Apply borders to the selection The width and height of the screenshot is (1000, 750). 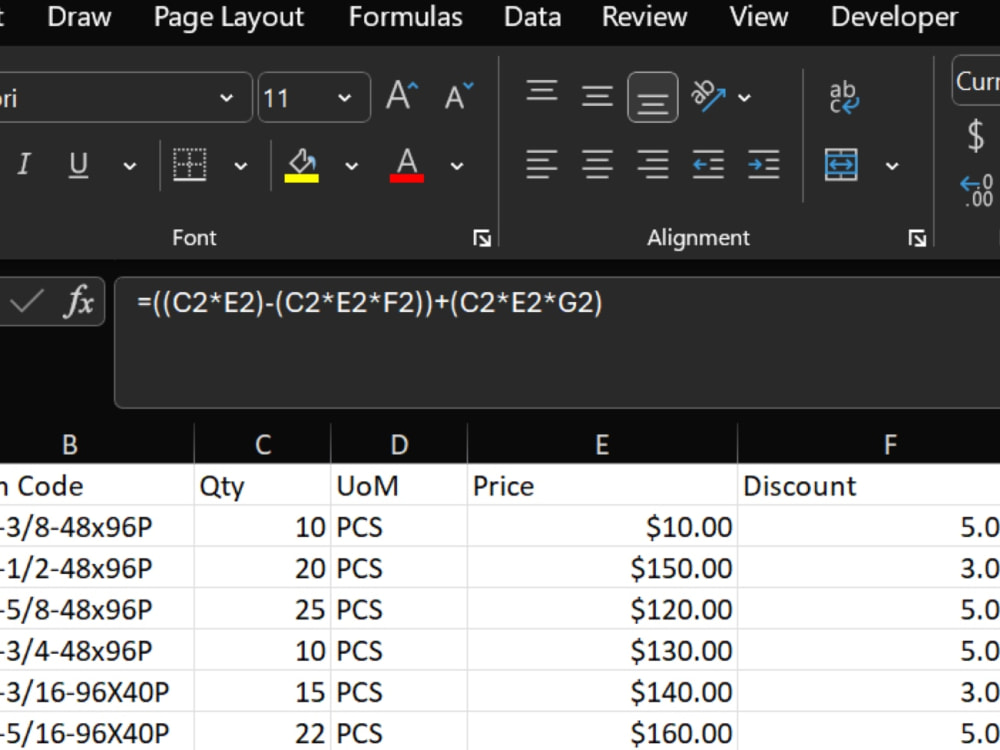[x=190, y=165]
